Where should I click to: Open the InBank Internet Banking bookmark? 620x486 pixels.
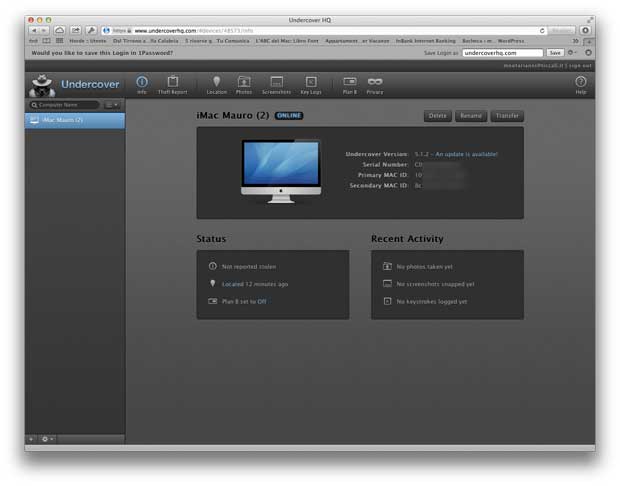pos(425,41)
